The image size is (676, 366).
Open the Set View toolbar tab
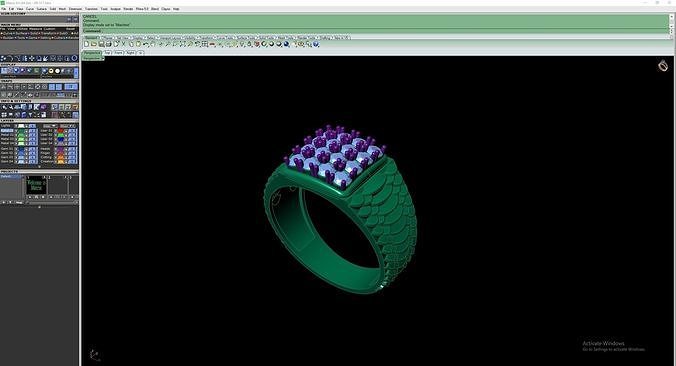tap(123, 38)
